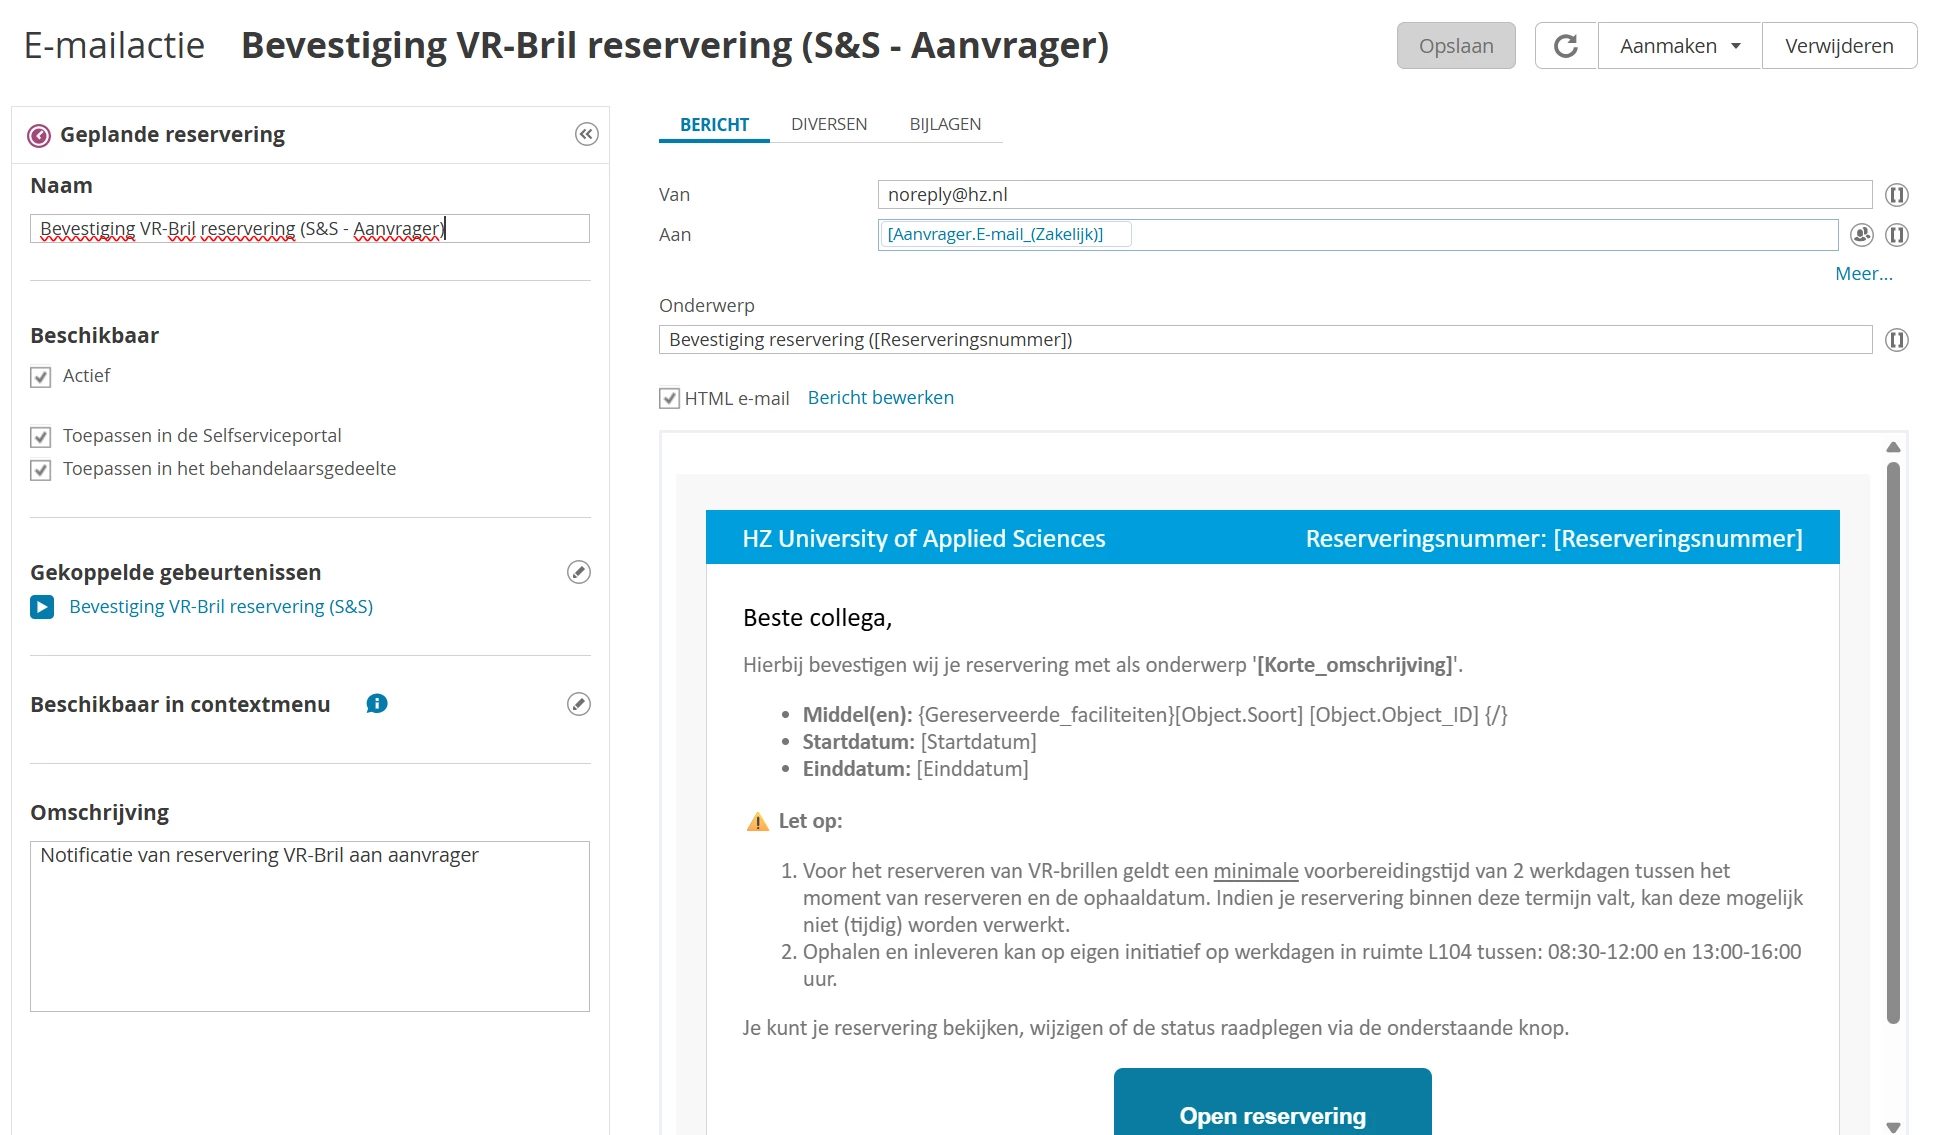1934x1135 pixels.
Task: Switch to the DIVERSEN tab
Action: coord(828,124)
